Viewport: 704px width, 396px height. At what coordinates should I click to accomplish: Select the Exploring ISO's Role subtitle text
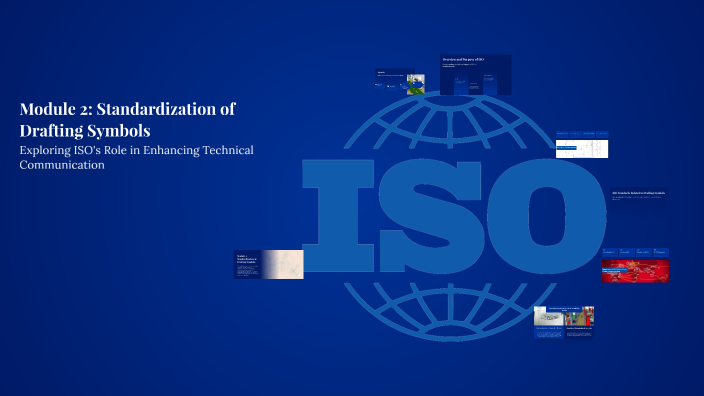[136, 157]
